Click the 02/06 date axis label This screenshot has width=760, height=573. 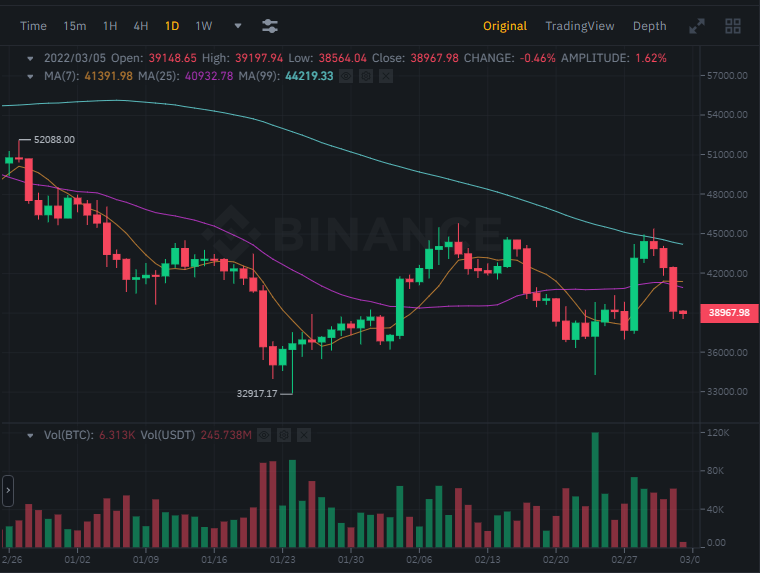pos(419,560)
